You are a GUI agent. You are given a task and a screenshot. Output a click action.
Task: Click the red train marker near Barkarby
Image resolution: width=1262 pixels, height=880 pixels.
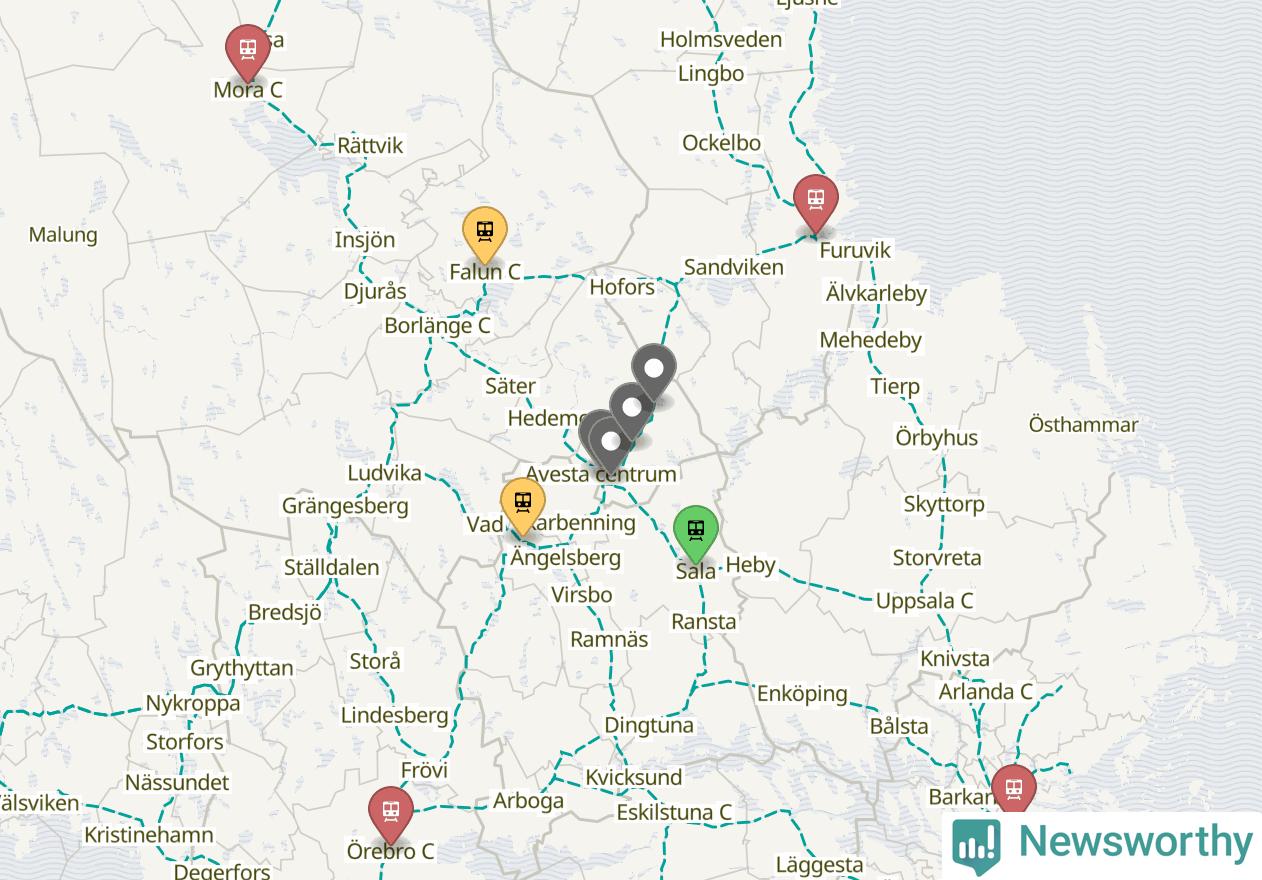pyautogui.click(x=1014, y=790)
